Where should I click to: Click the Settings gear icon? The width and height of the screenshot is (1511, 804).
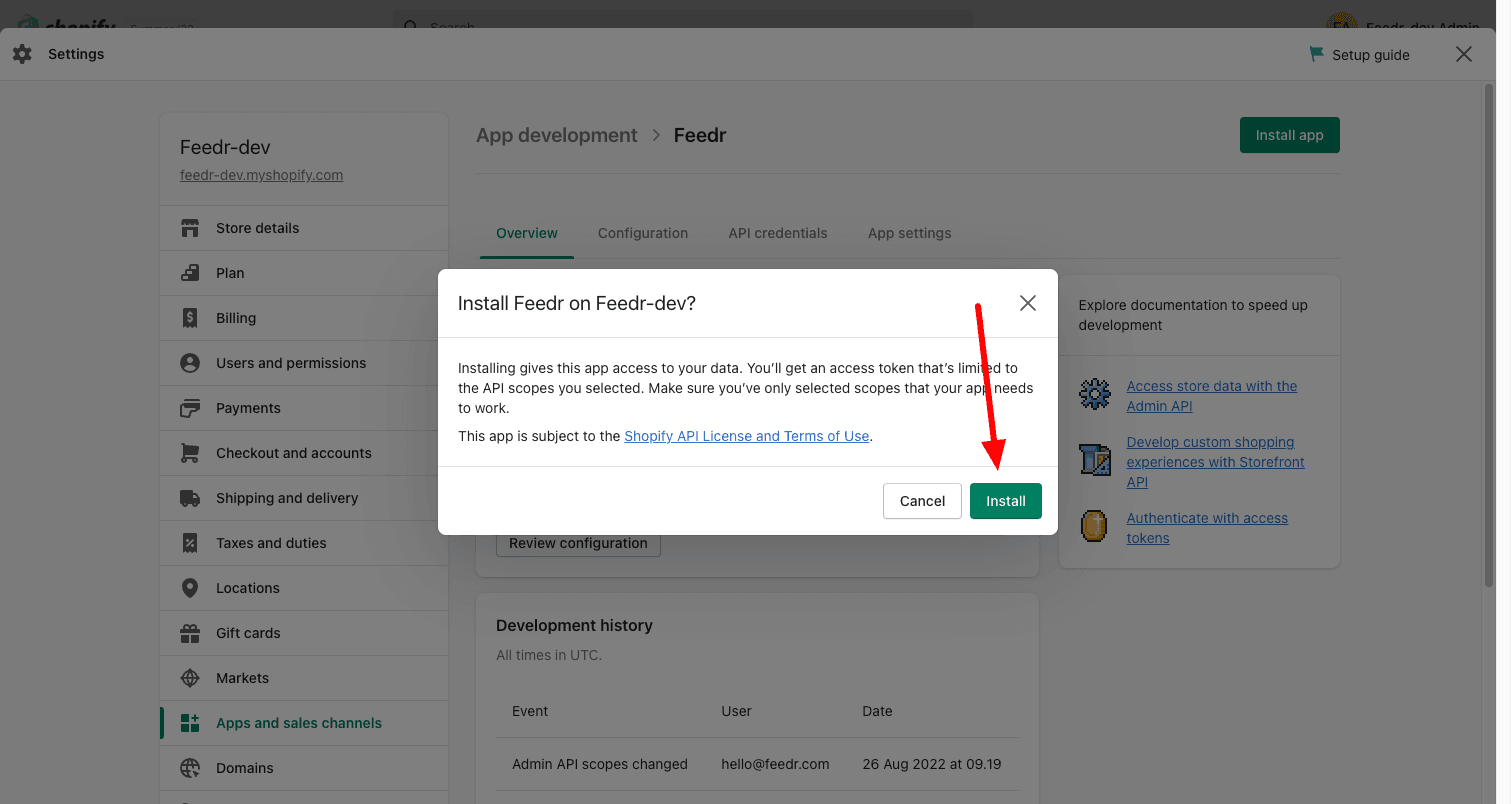[x=22, y=54]
